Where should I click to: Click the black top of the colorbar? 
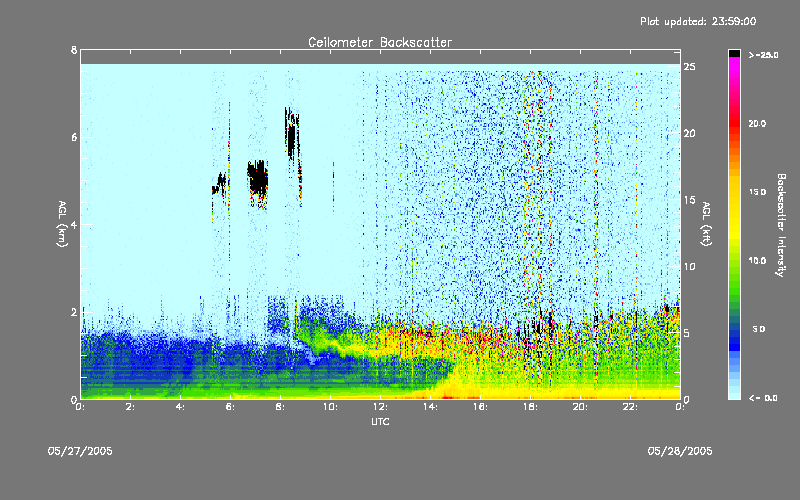click(x=734, y=53)
